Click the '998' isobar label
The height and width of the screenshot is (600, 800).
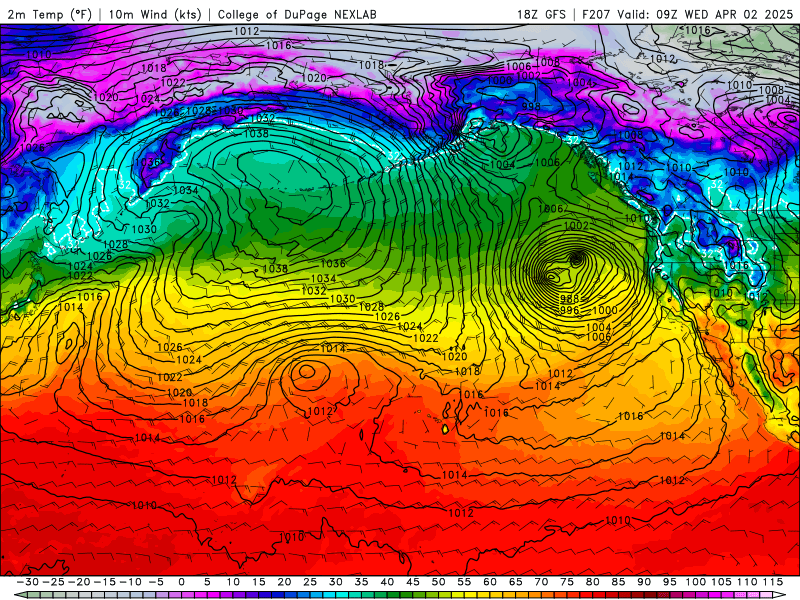tap(531, 106)
